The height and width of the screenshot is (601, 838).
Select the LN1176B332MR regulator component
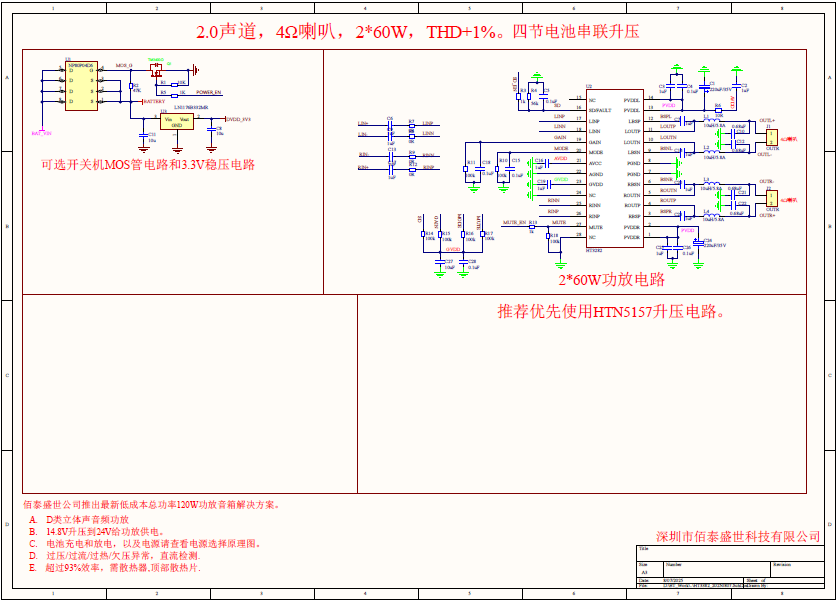pos(177,119)
